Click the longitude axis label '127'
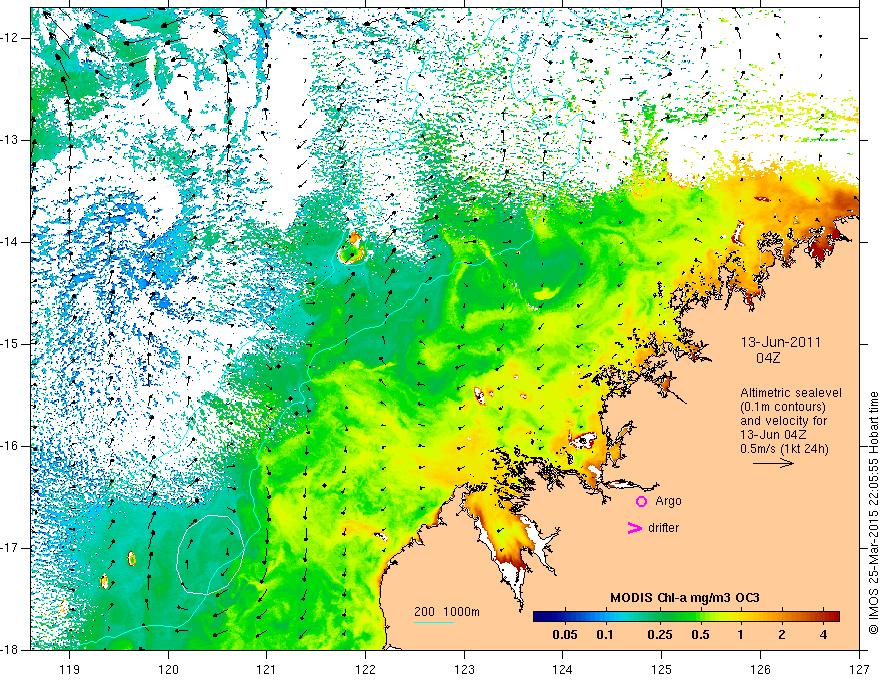The width and height of the screenshot is (880, 680). pos(859,669)
